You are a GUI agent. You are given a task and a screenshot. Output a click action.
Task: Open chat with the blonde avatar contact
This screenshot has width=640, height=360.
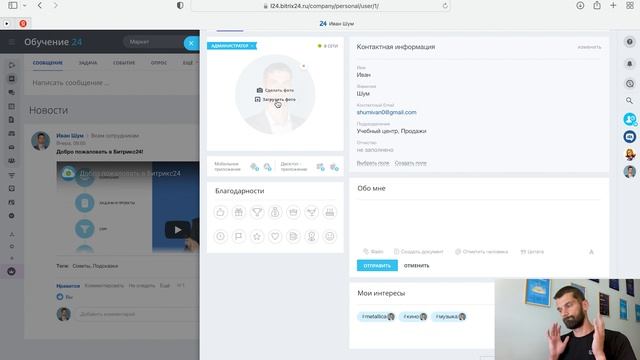630,154
